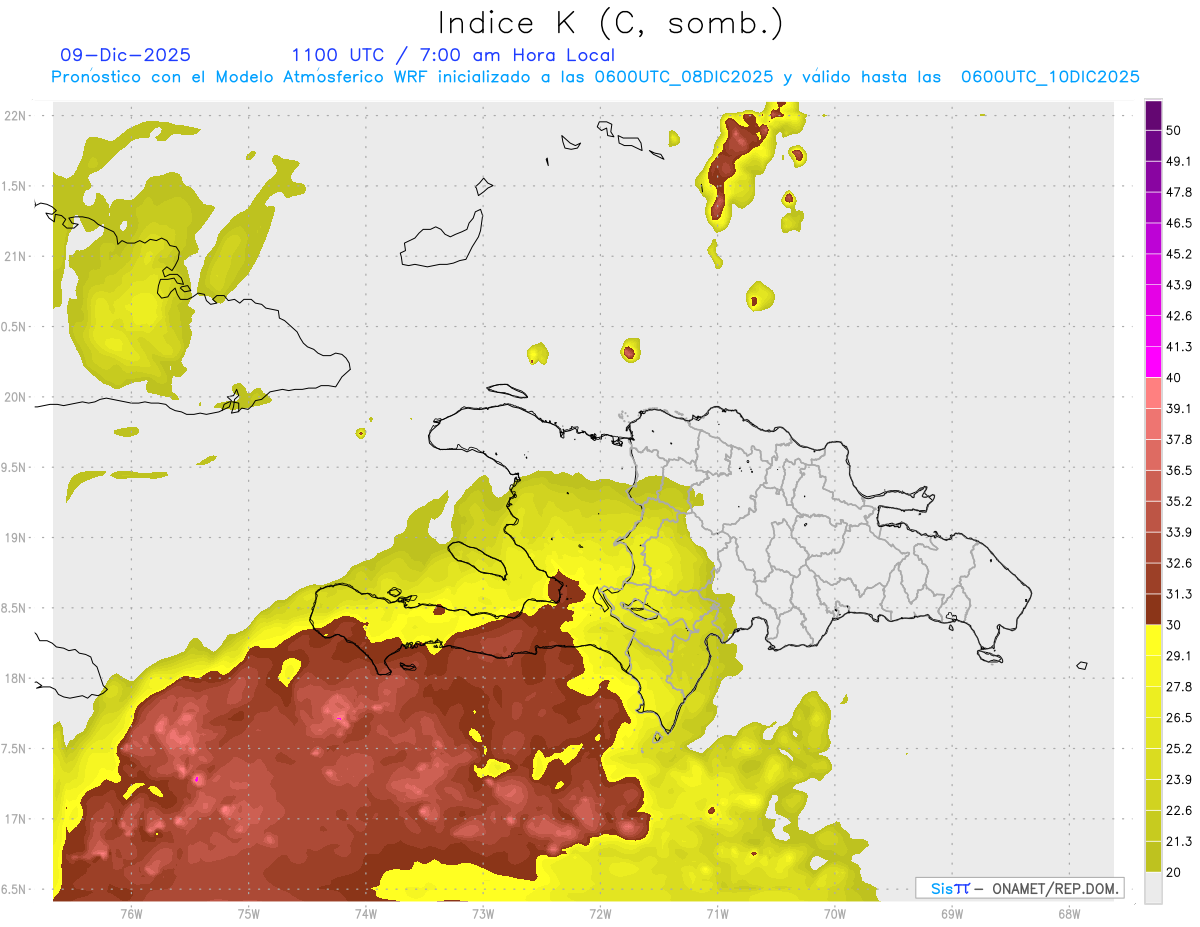Click the 76W longitude label

131,914
